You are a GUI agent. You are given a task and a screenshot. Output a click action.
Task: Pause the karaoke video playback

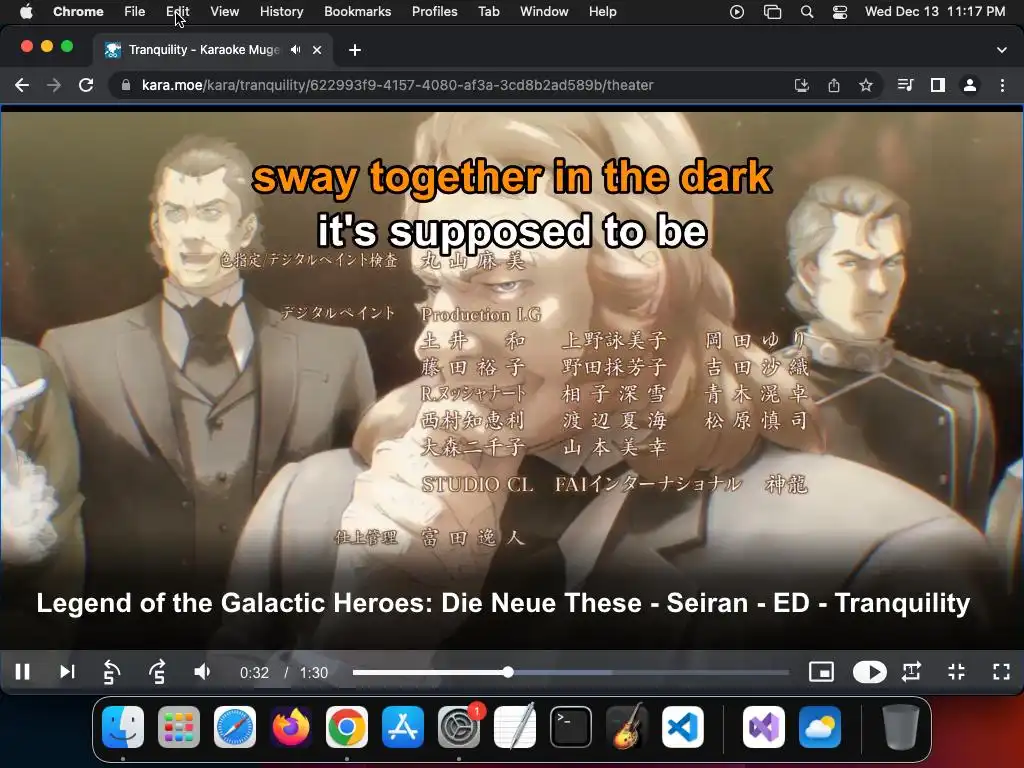[x=23, y=672]
